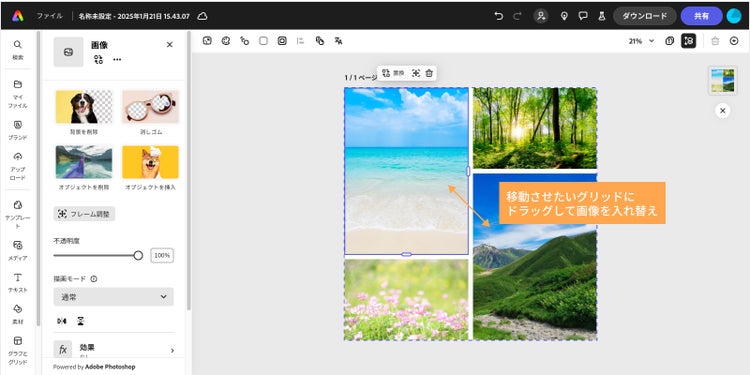Viewport: 750px width, 375px height.
Task: Click the 不透明度 opacity slider handle
Action: coord(138,255)
